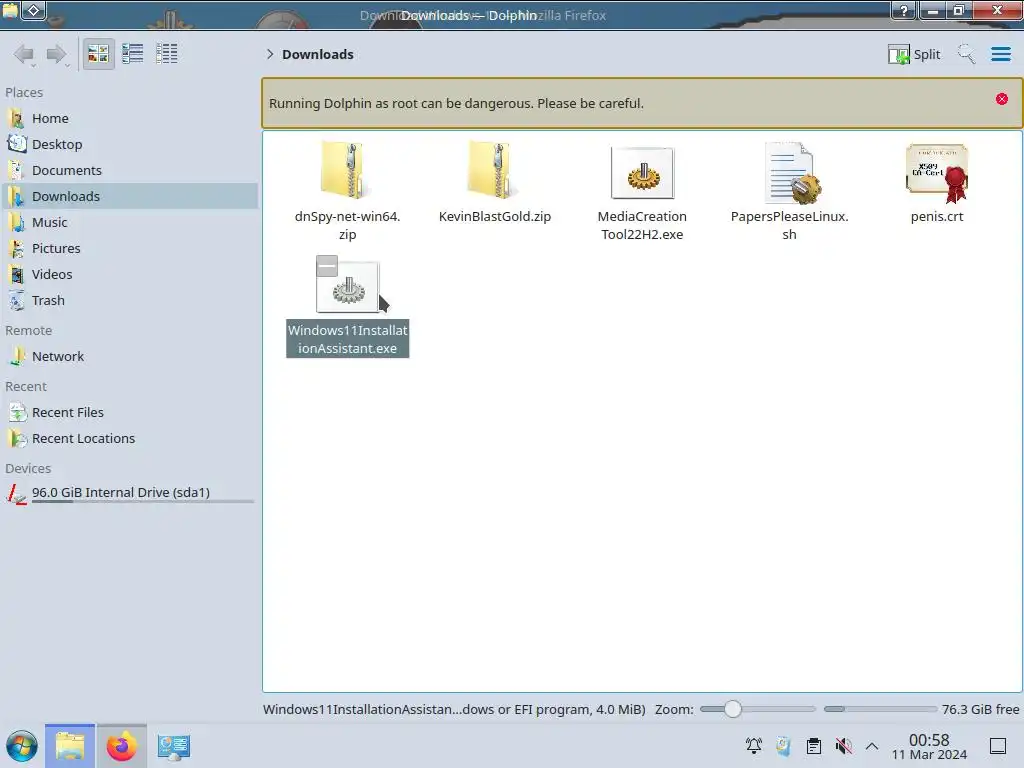Click the PapersPleaseLinux.sh file name

[x=790, y=225]
